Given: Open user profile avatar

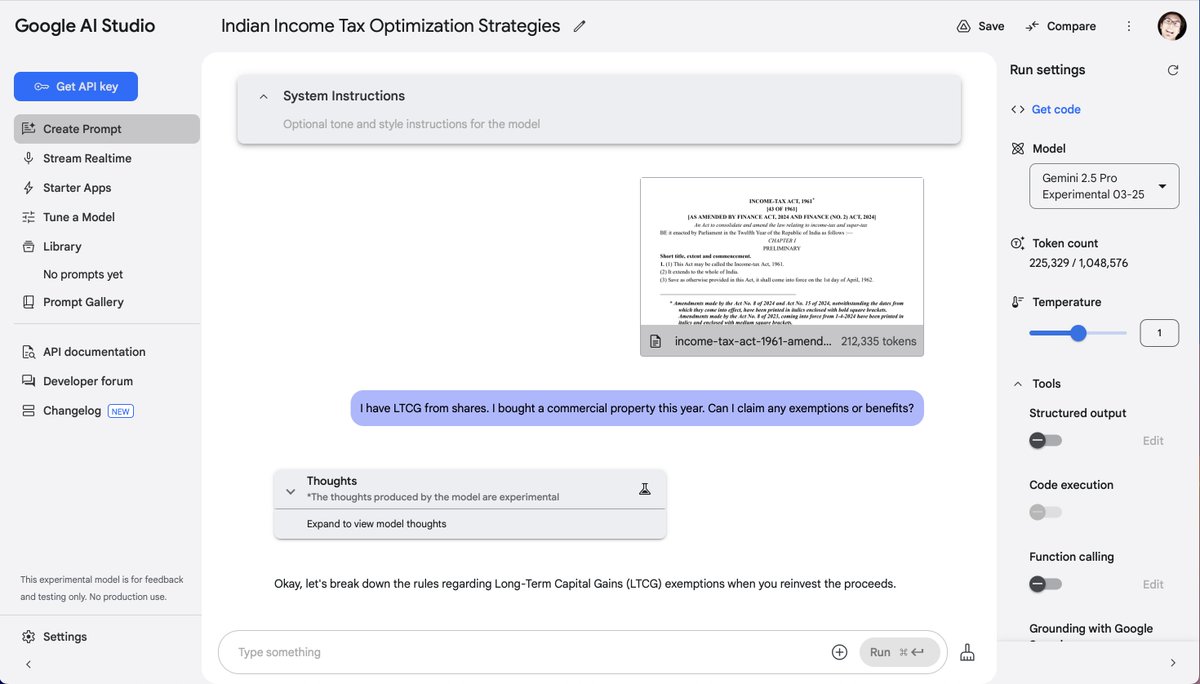Looking at the screenshot, I should click(x=1172, y=26).
